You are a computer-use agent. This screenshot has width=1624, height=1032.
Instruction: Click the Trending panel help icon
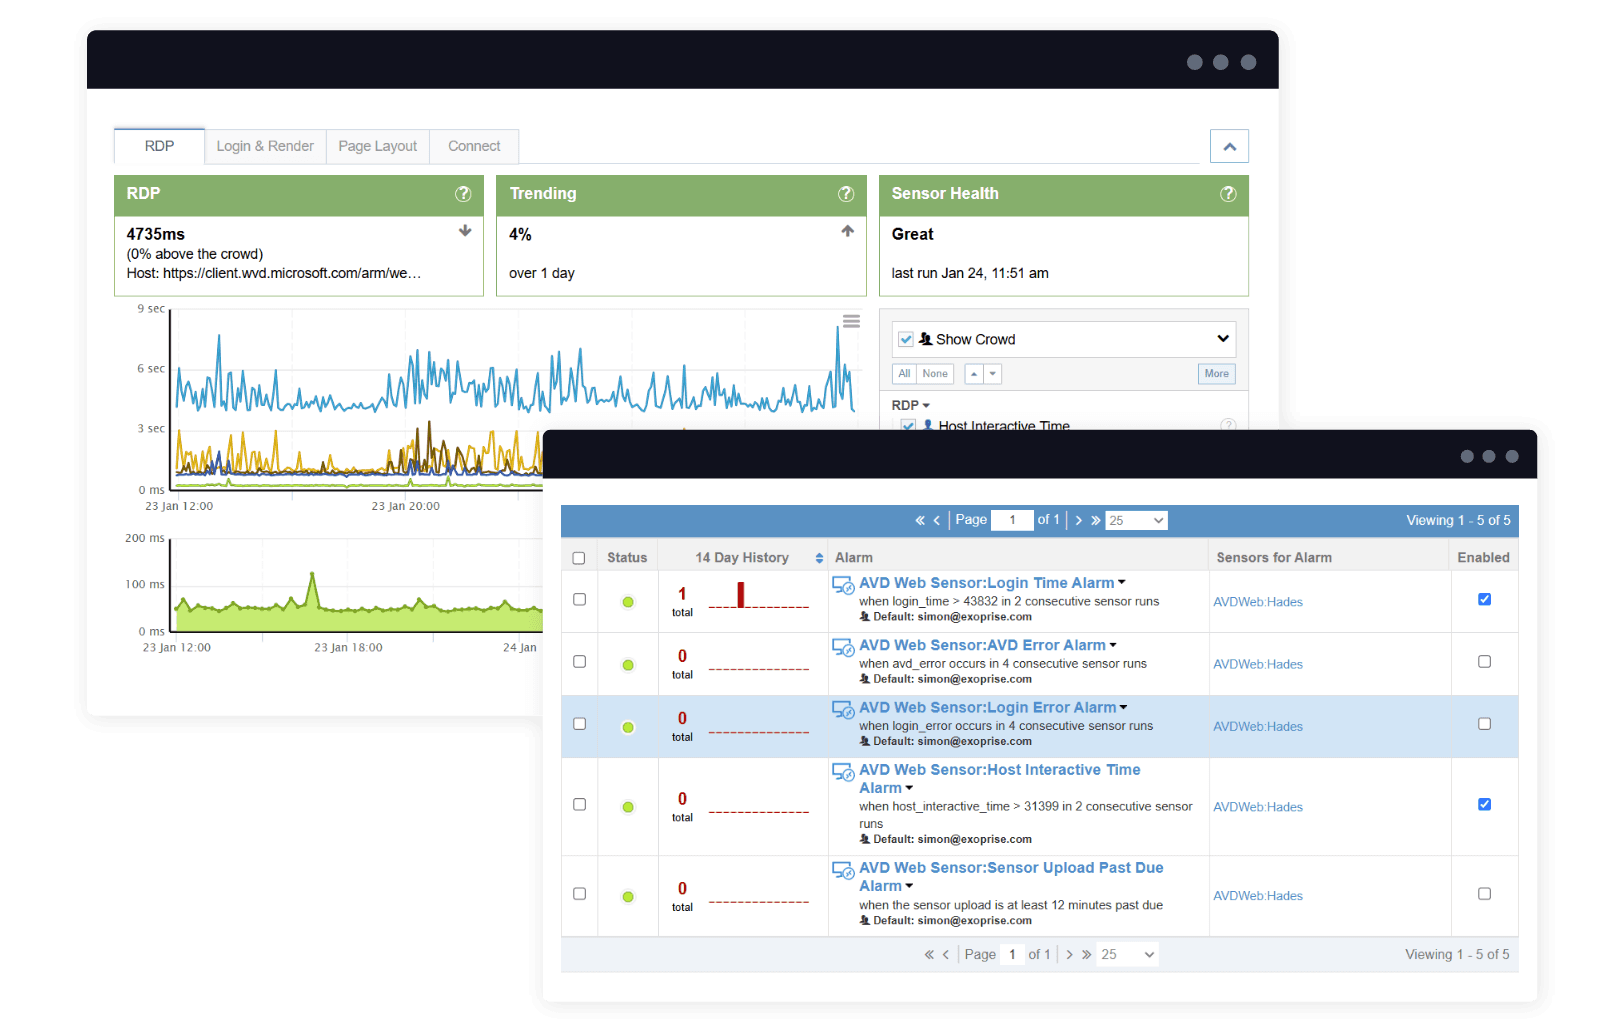(x=846, y=194)
